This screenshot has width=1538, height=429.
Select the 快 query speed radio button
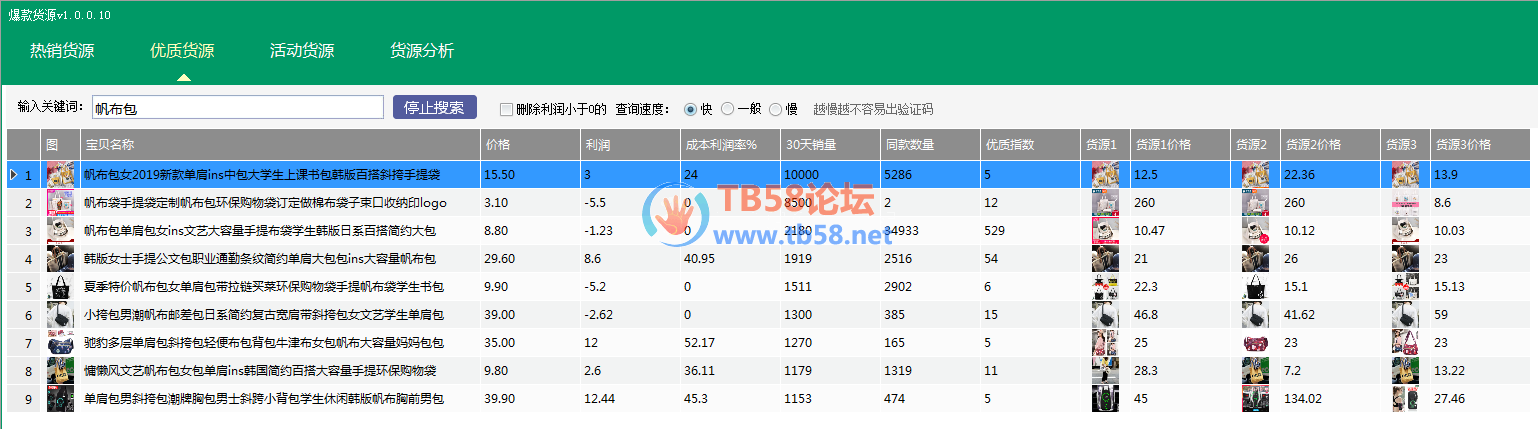pos(690,109)
